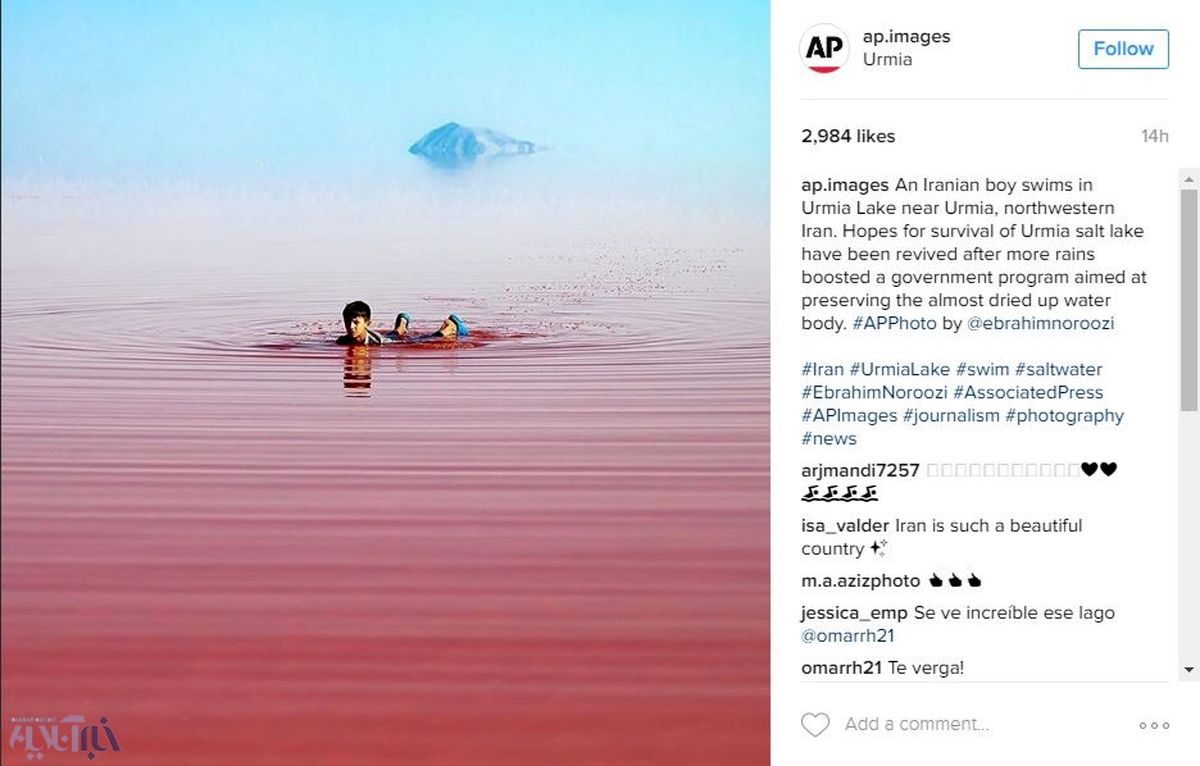View the 2,984 likes list
The height and width of the screenshot is (766, 1200).
[848, 136]
